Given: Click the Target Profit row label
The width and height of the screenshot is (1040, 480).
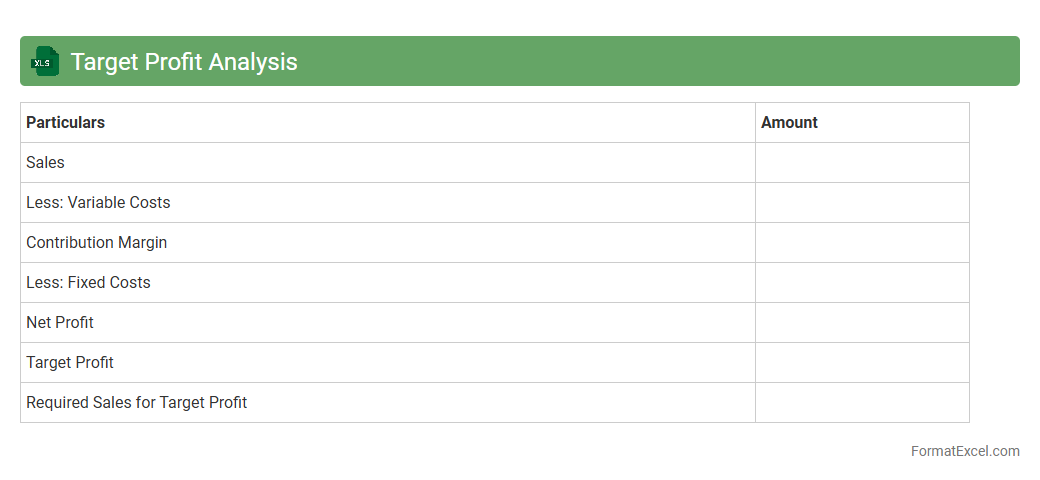Looking at the screenshot, I should point(70,362).
